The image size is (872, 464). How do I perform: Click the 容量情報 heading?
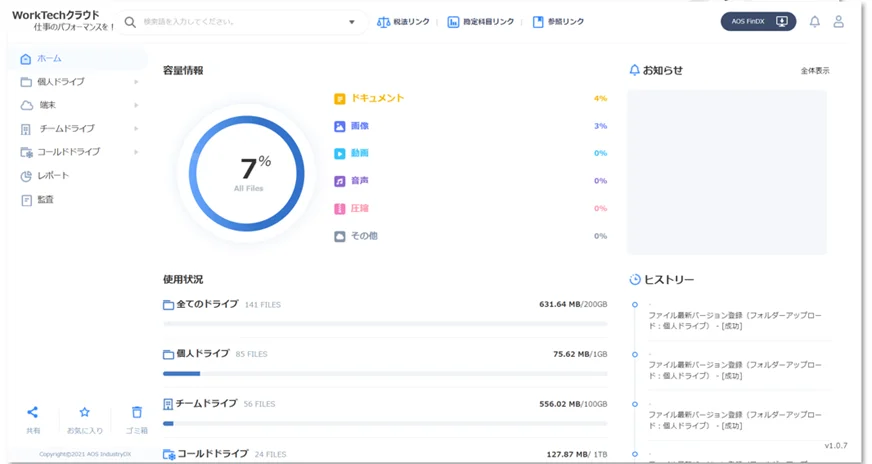pyautogui.click(x=183, y=71)
